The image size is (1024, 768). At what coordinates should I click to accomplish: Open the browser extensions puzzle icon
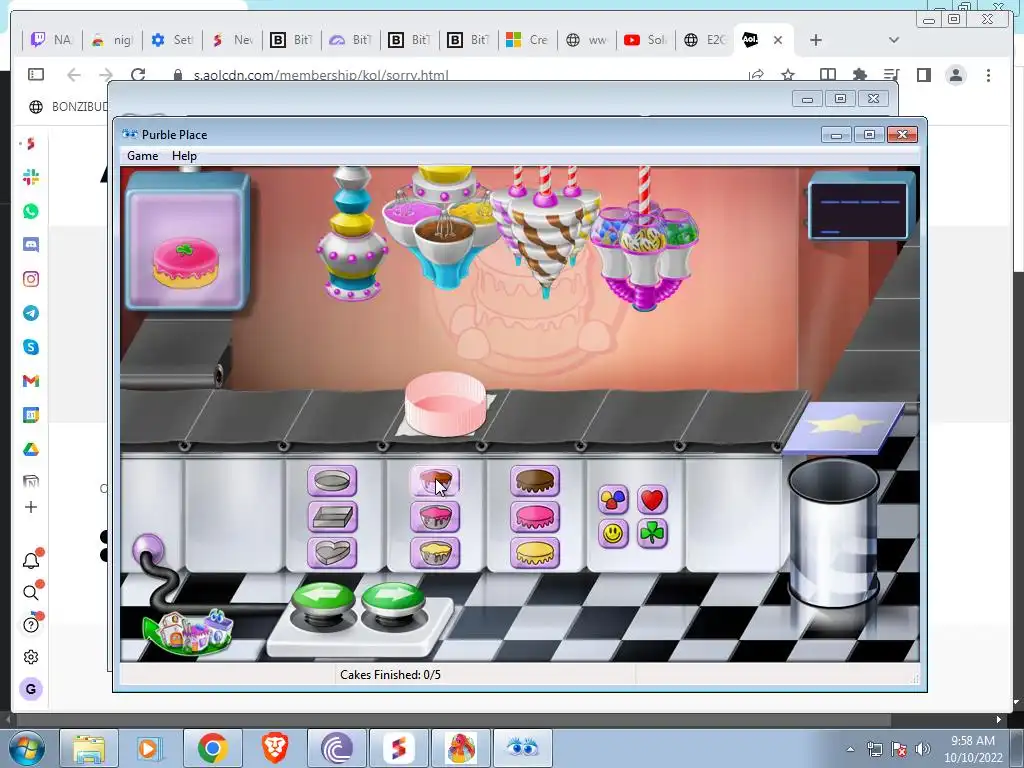point(859,74)
